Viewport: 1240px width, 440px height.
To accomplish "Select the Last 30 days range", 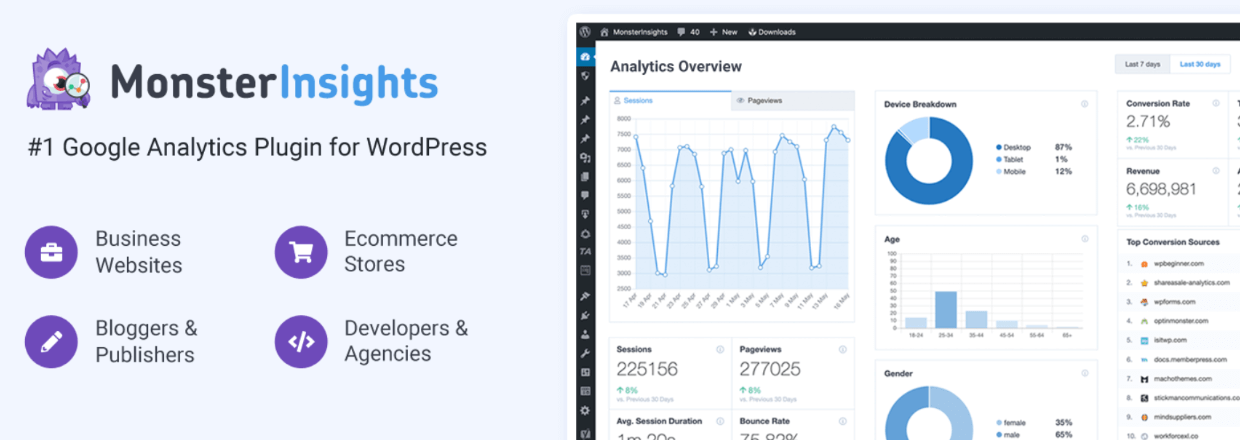I will click(1199, 64).
